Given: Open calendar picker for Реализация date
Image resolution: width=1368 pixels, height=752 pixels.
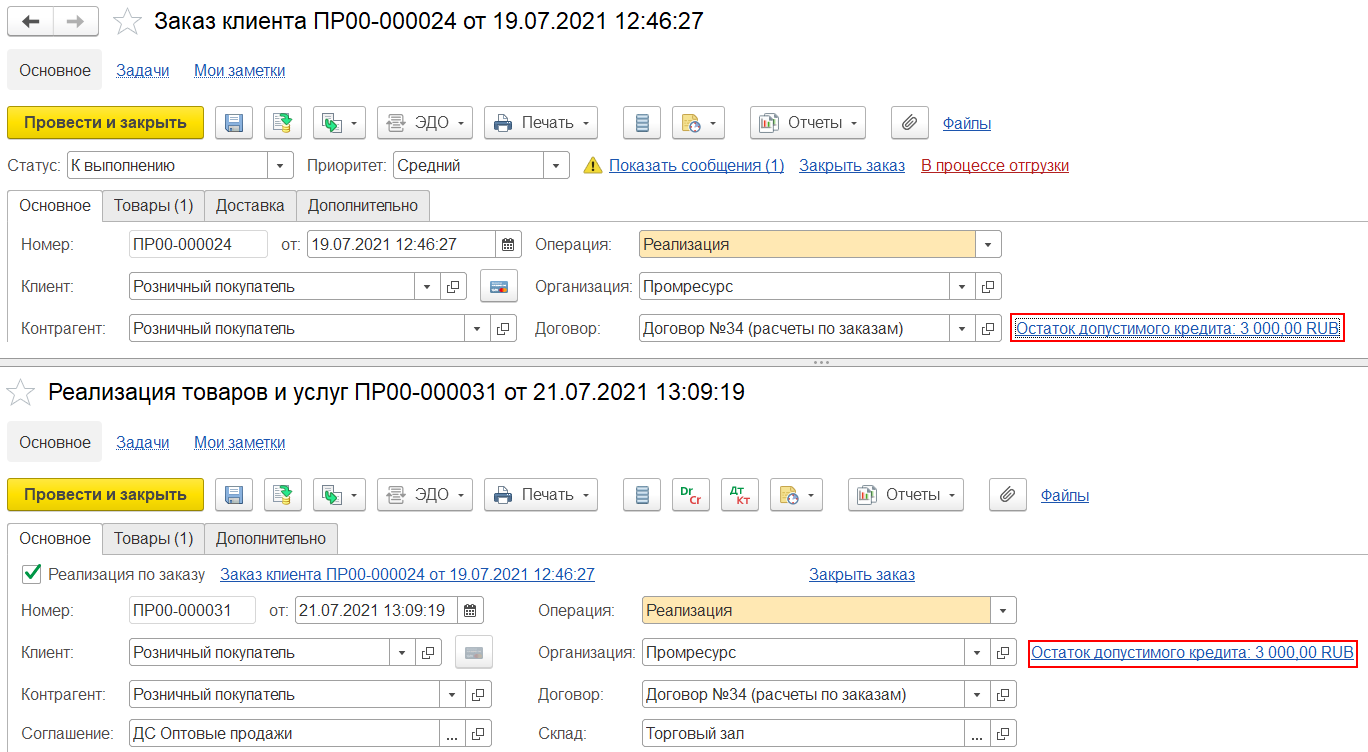Looking at the screenshot, I should (470, 610).
